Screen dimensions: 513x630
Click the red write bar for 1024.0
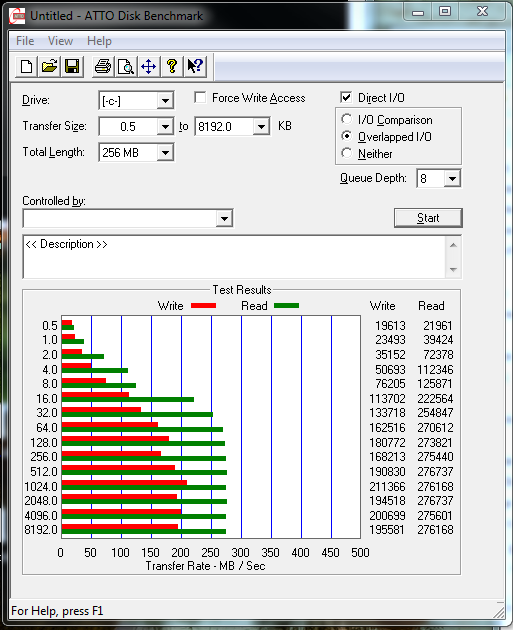pyautogui.click(x=124, y=482)
